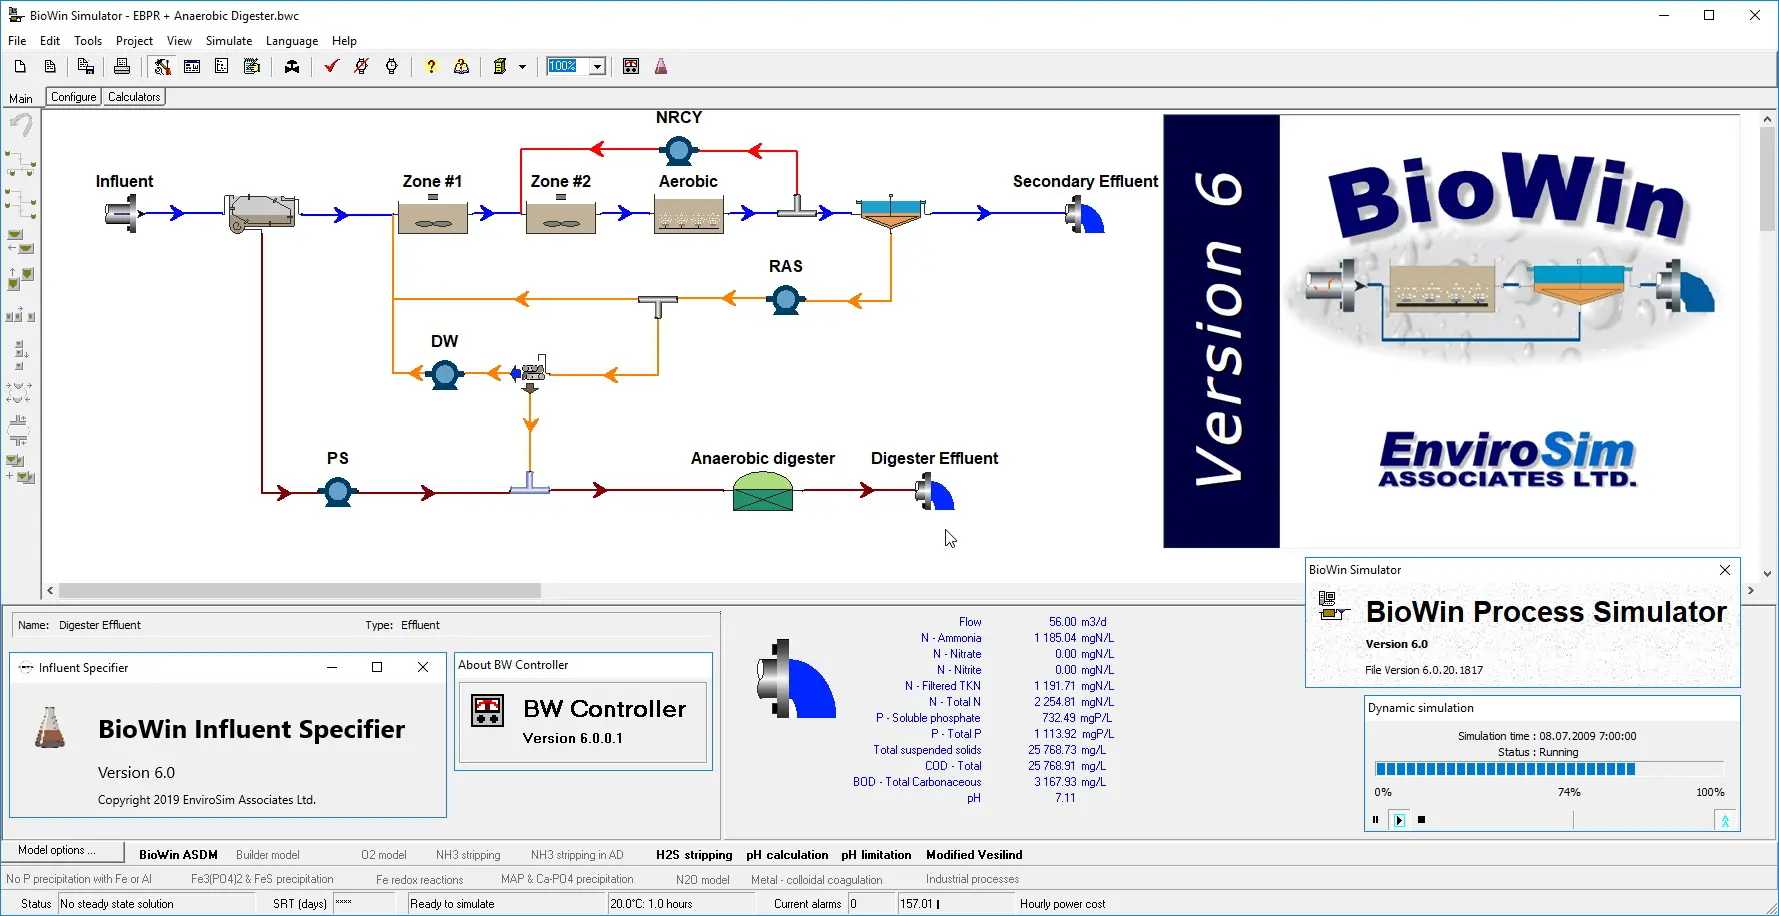
Task: Maximize the Influent Specifier window
Action: click(x=377, y=667)
